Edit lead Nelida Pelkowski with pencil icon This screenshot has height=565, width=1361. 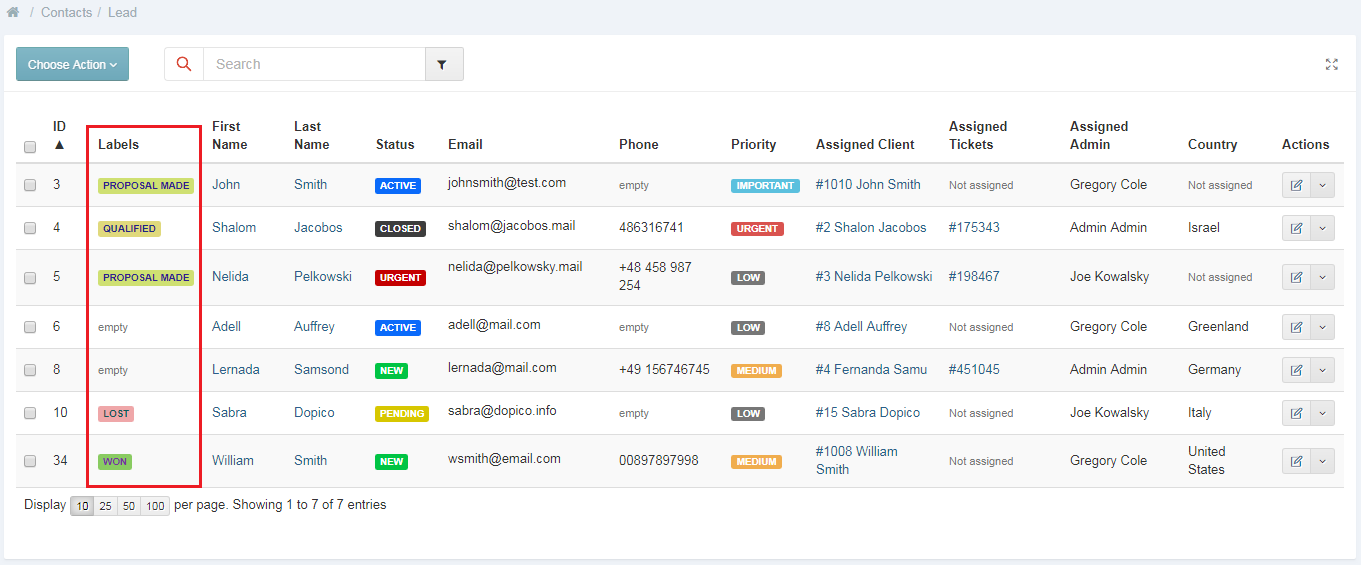coord(1296,277)
